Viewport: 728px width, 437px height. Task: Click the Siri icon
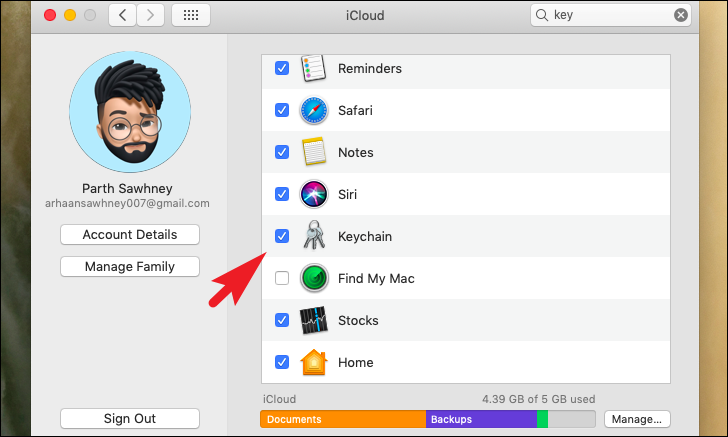click(314, 194)
